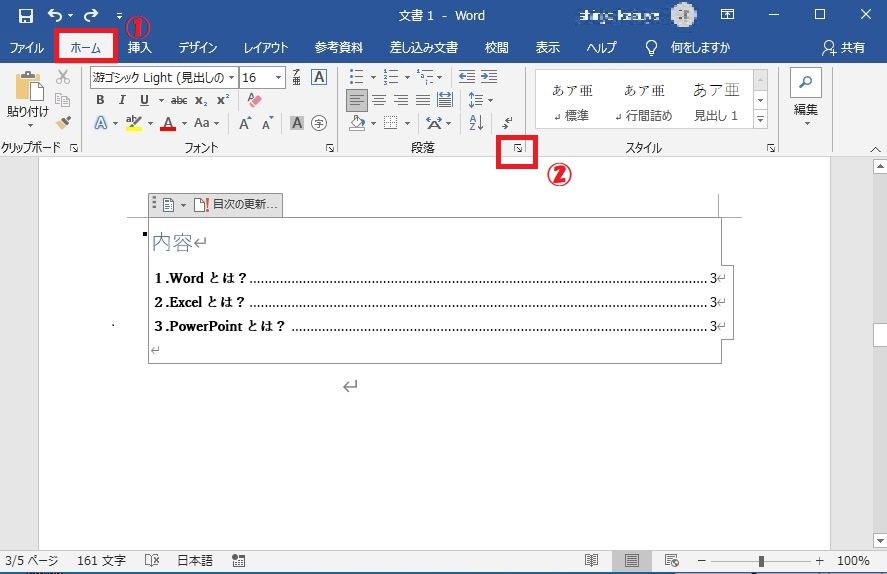Viewport: 887px width, 574px height.
Task: Click the macro recording icon in status bar
Action: click(239, 560)
